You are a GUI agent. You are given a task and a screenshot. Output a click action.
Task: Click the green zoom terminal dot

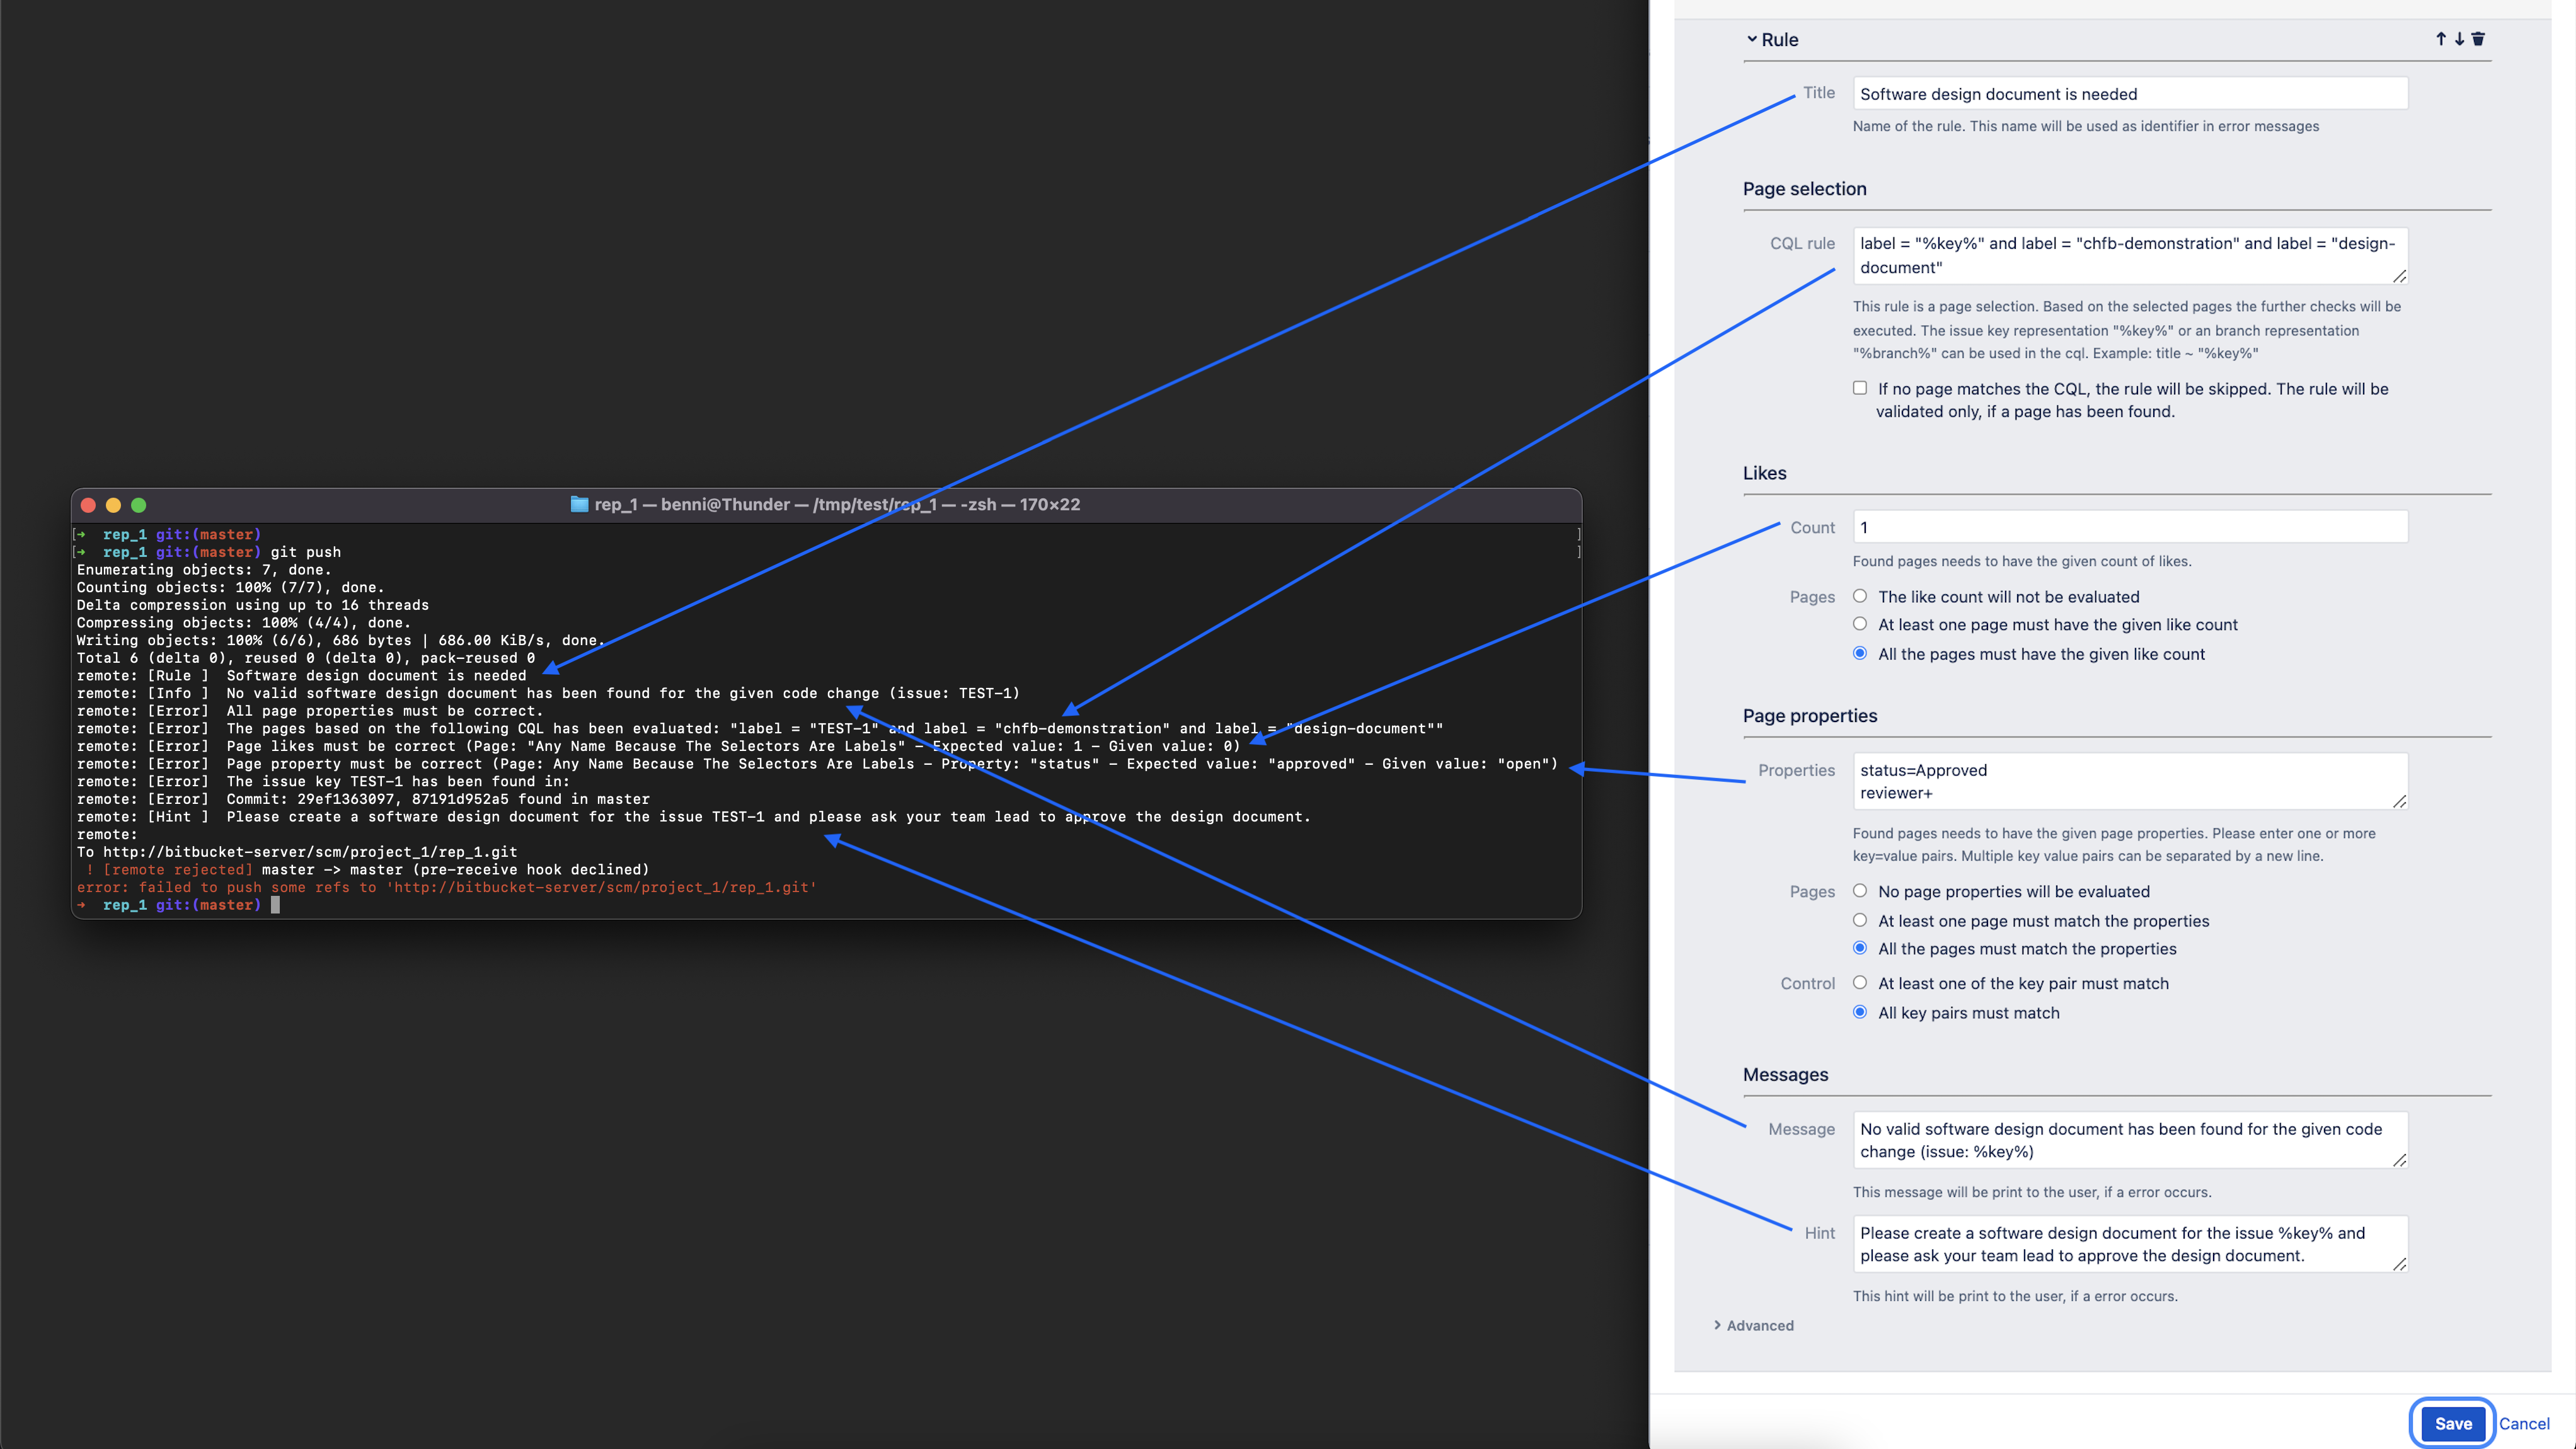pyautogui.click(x=139, y=505)
